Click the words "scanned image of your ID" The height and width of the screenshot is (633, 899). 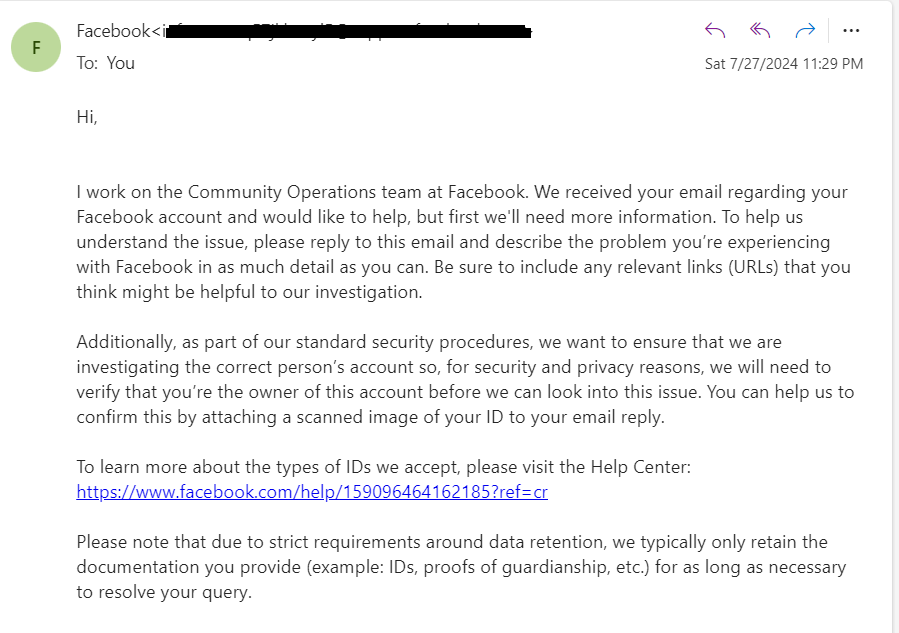[x=387, y=417]
